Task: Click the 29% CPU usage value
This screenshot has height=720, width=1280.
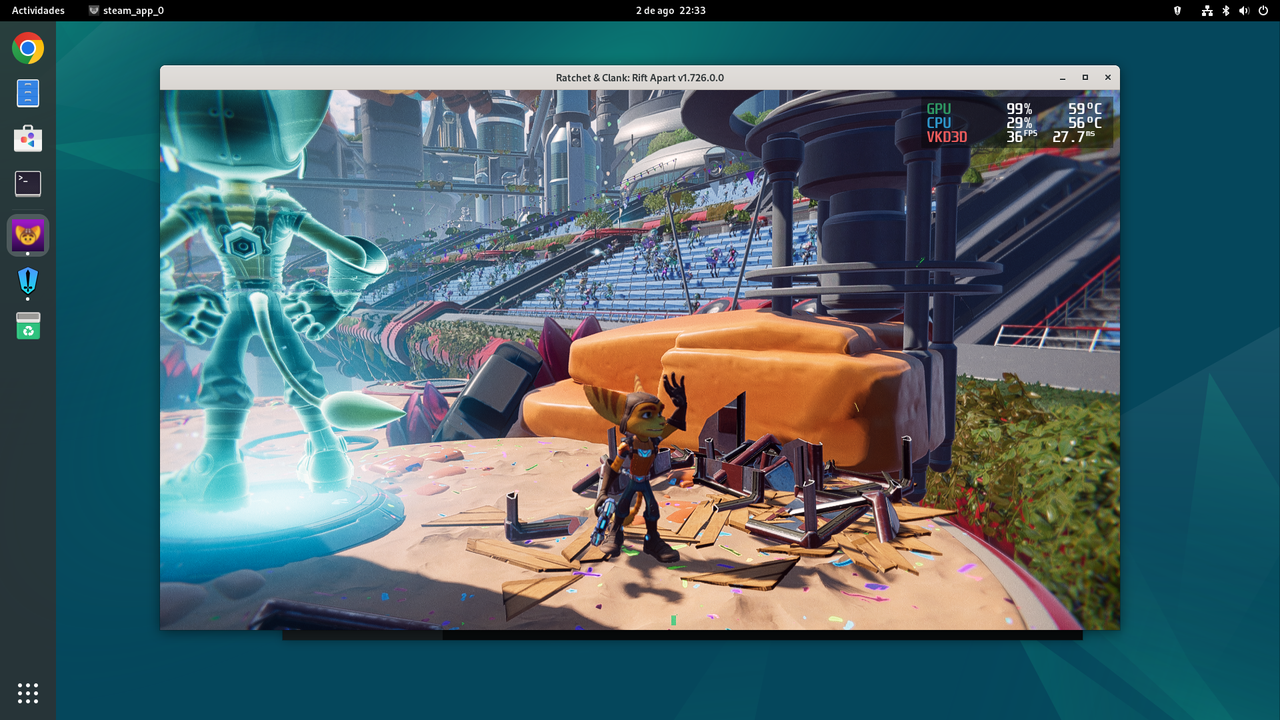Action: click(x=1019, y=123)
